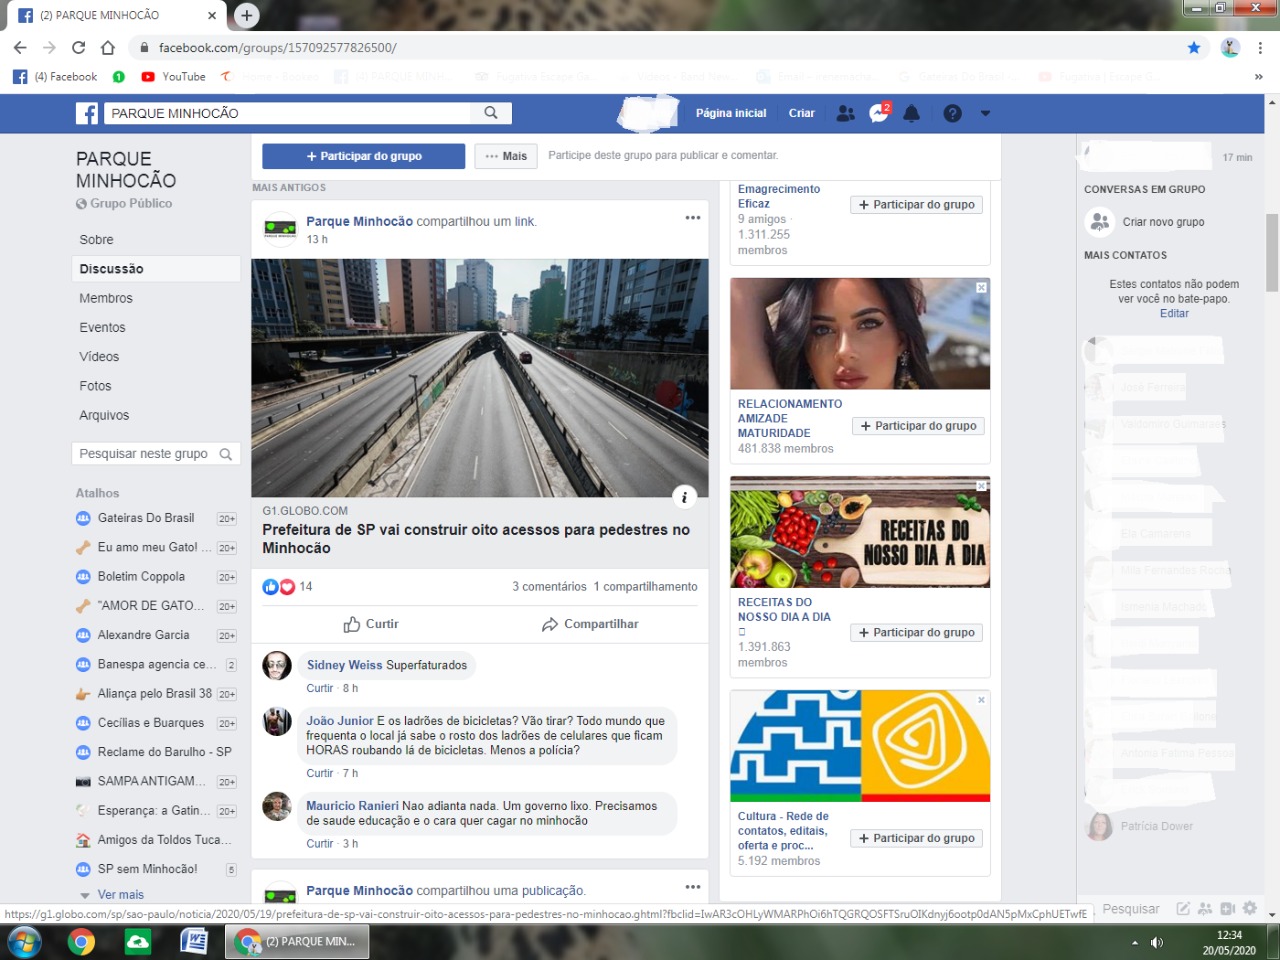The height and width of the screenshot is (960, 1280).
Task: Open chat settings gear icon
Action: tap(1249, 908)
